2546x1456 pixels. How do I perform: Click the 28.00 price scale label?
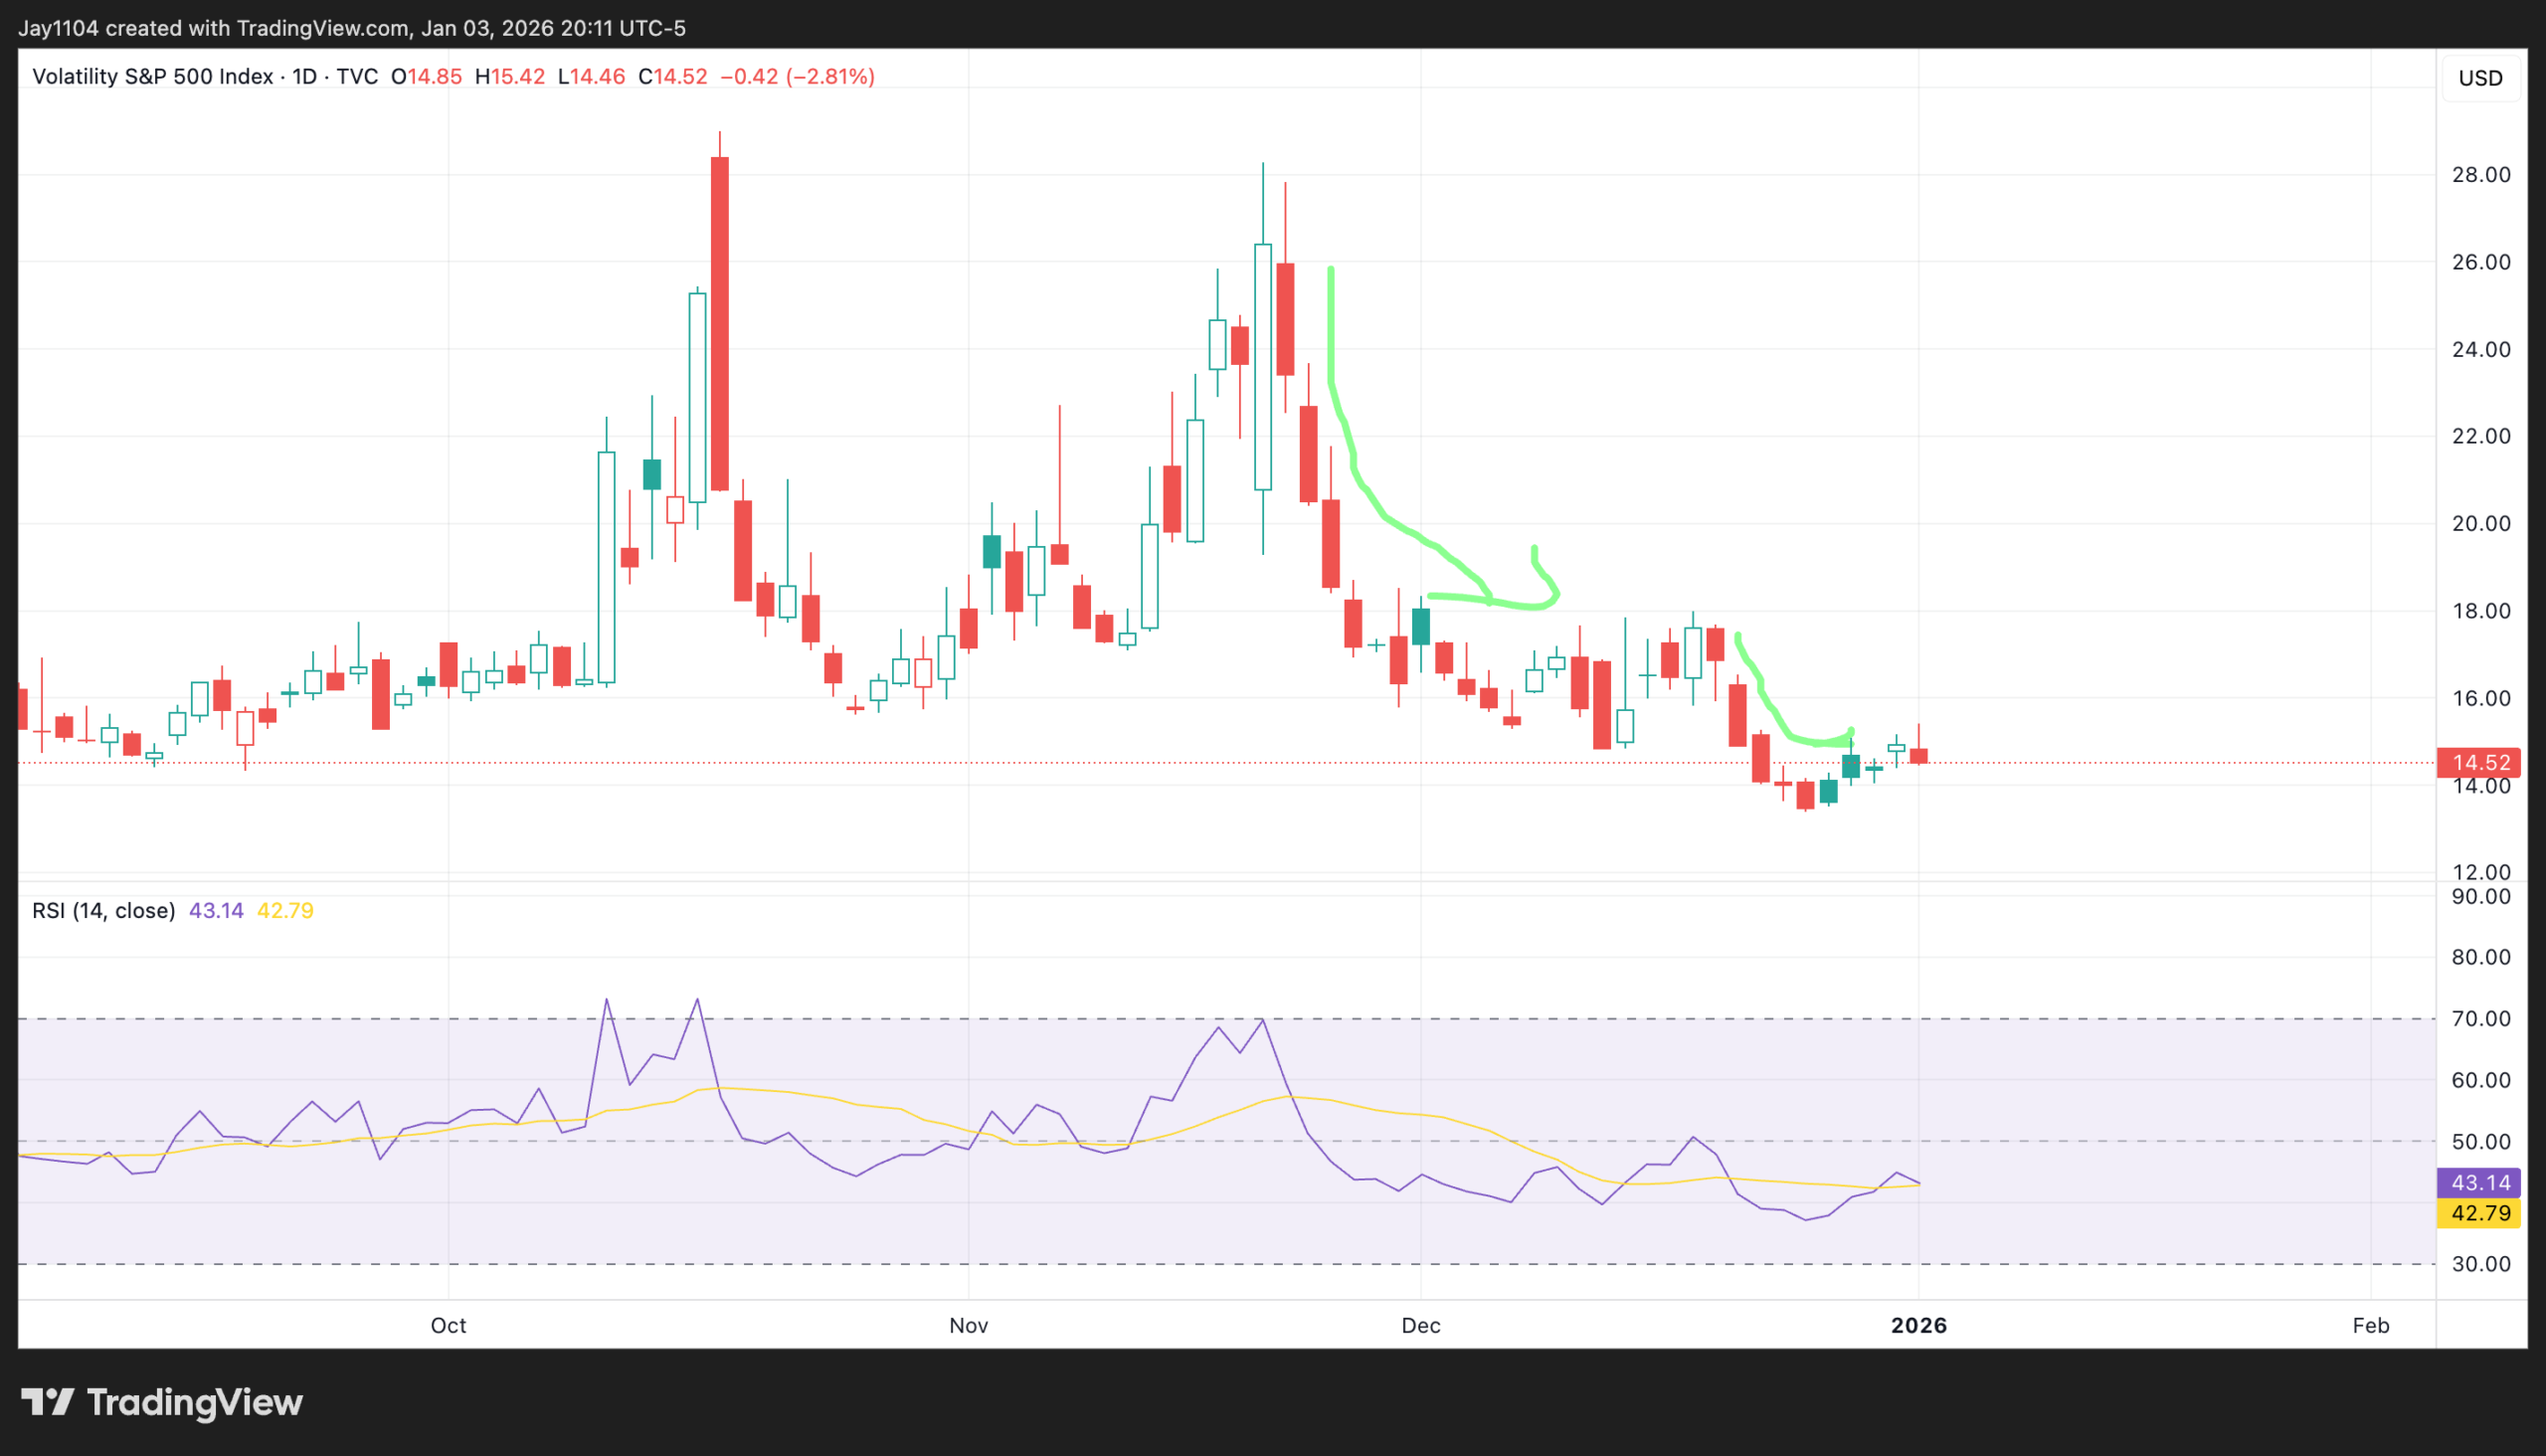pos(2480,175)
